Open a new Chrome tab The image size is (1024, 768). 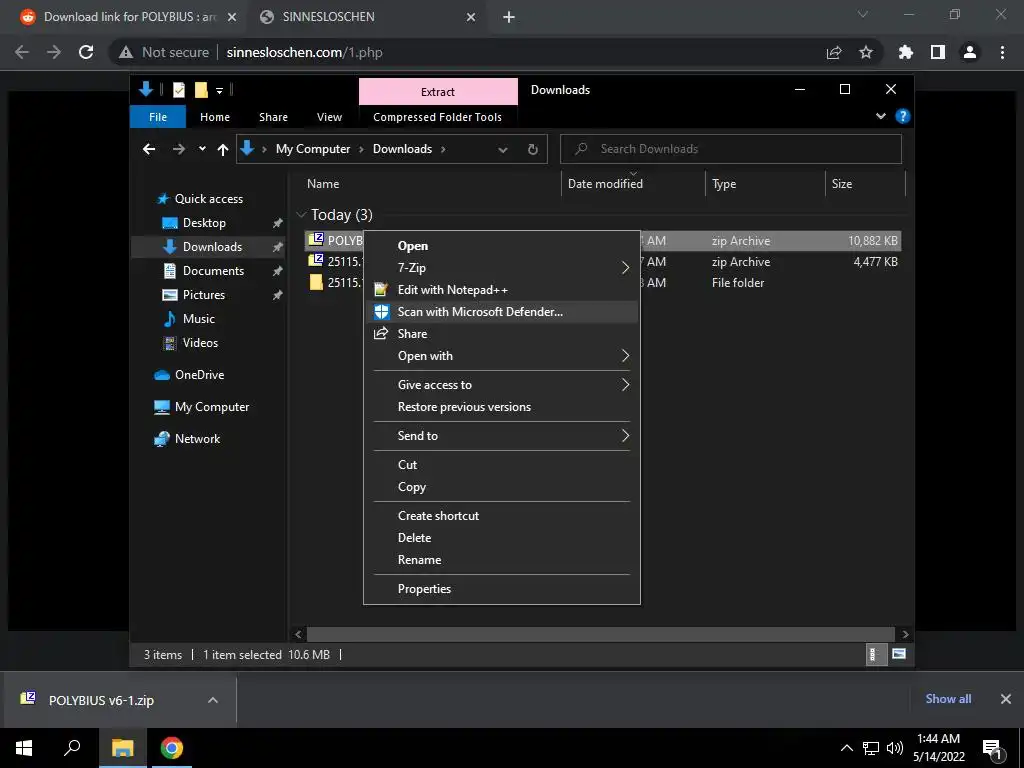click(509, 17)
